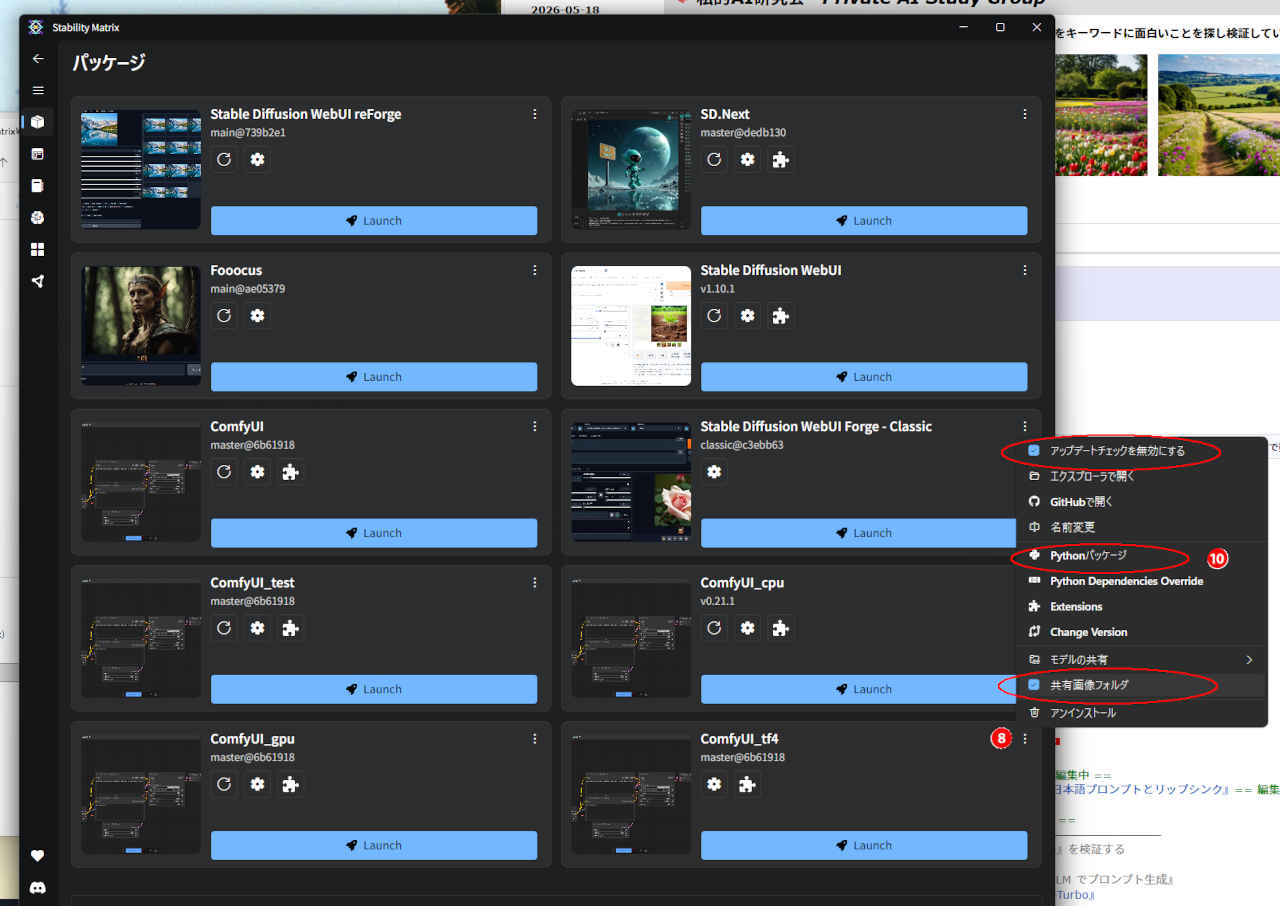Toggle the 共有画像フォルダ checkbox
Viewport: 1280px width, 906px height.
click(x=1034, y=685)
